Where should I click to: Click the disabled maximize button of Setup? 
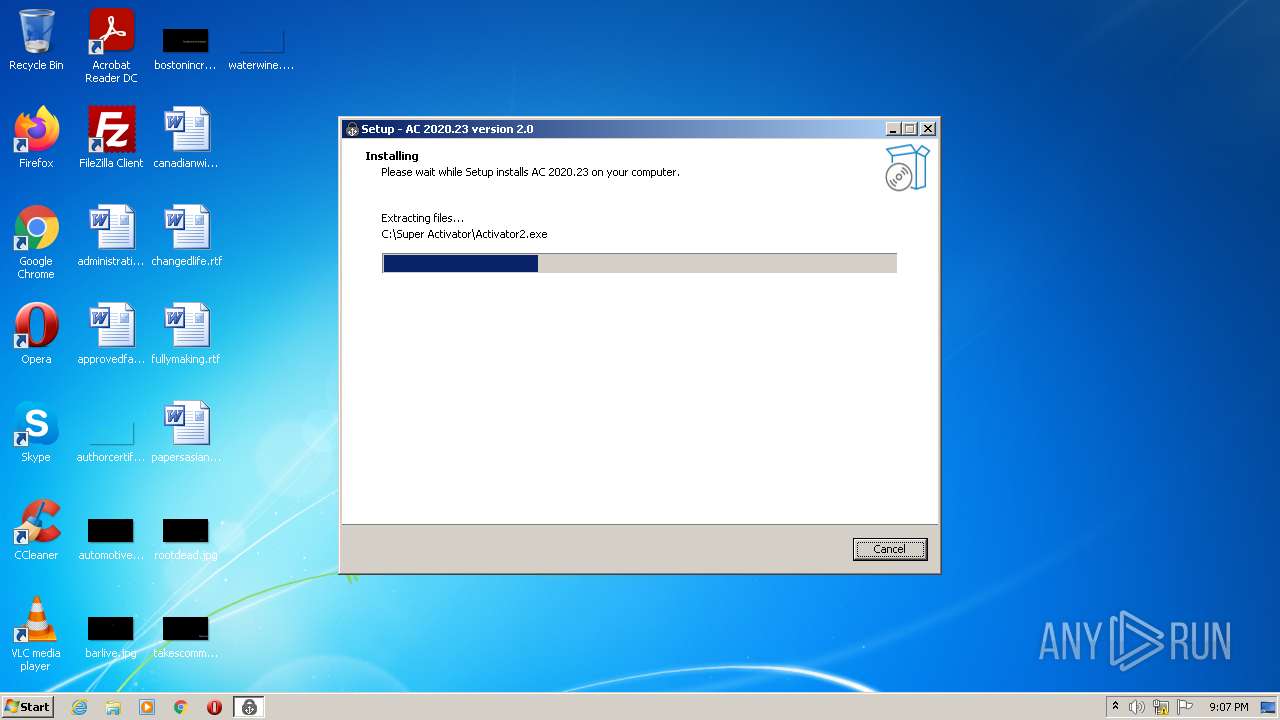point(909,129)
